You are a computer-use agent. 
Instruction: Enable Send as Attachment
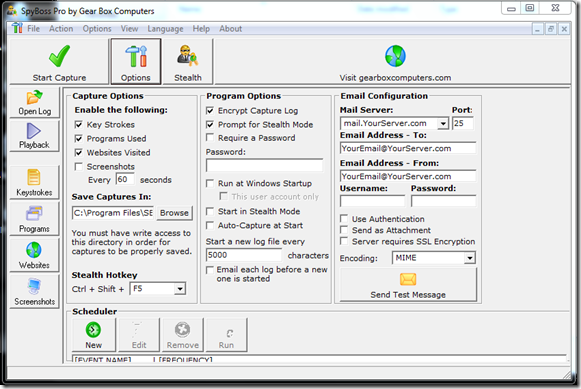344,230
